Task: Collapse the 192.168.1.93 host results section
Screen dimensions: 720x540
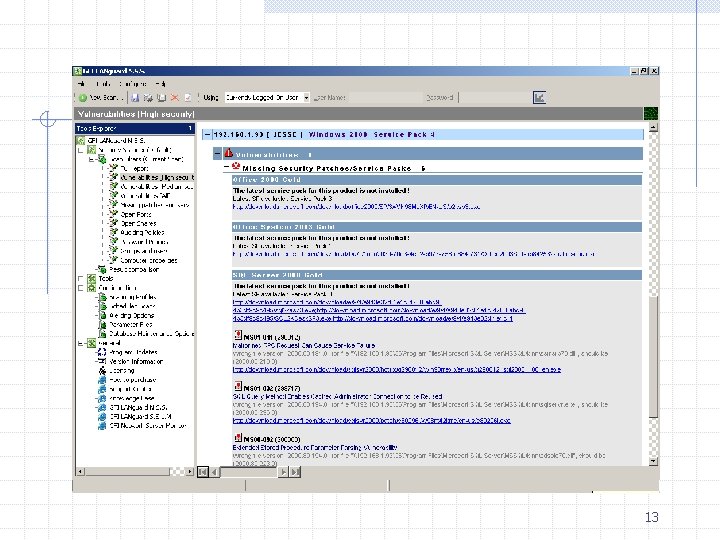Action: (208, 135)
